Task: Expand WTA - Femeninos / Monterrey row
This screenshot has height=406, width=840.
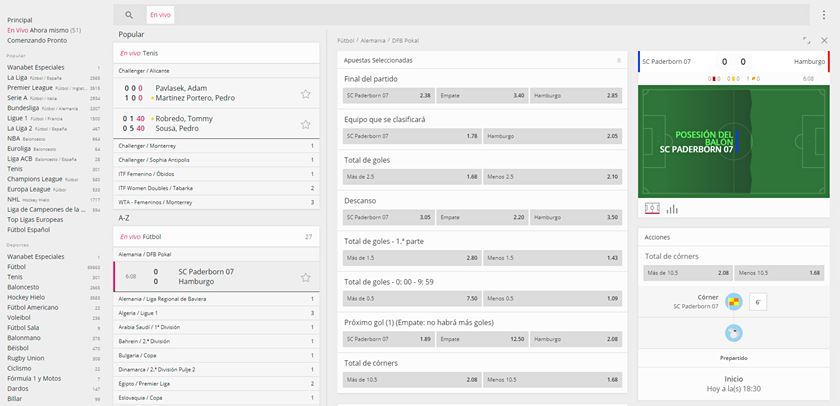Action: (216, 202)
